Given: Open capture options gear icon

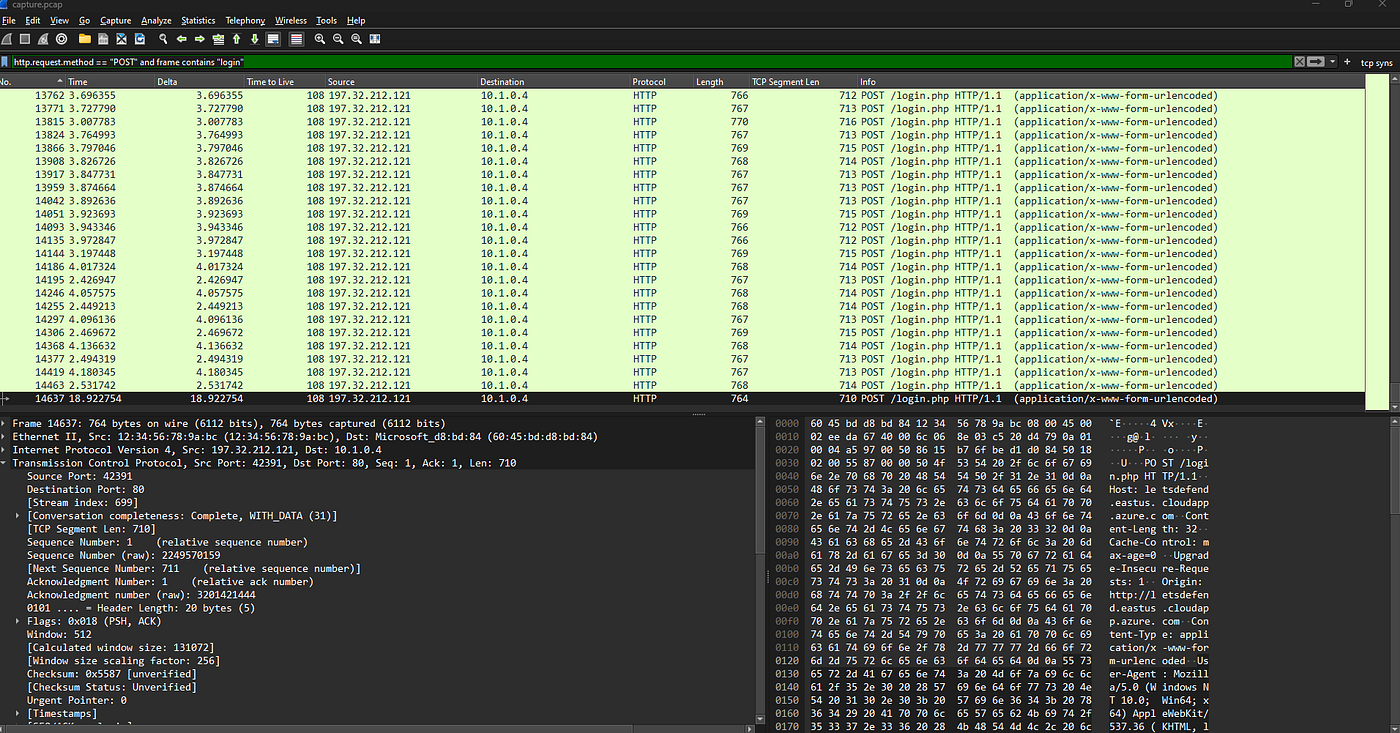Looking at the screenshot, I should click(61, 39).
